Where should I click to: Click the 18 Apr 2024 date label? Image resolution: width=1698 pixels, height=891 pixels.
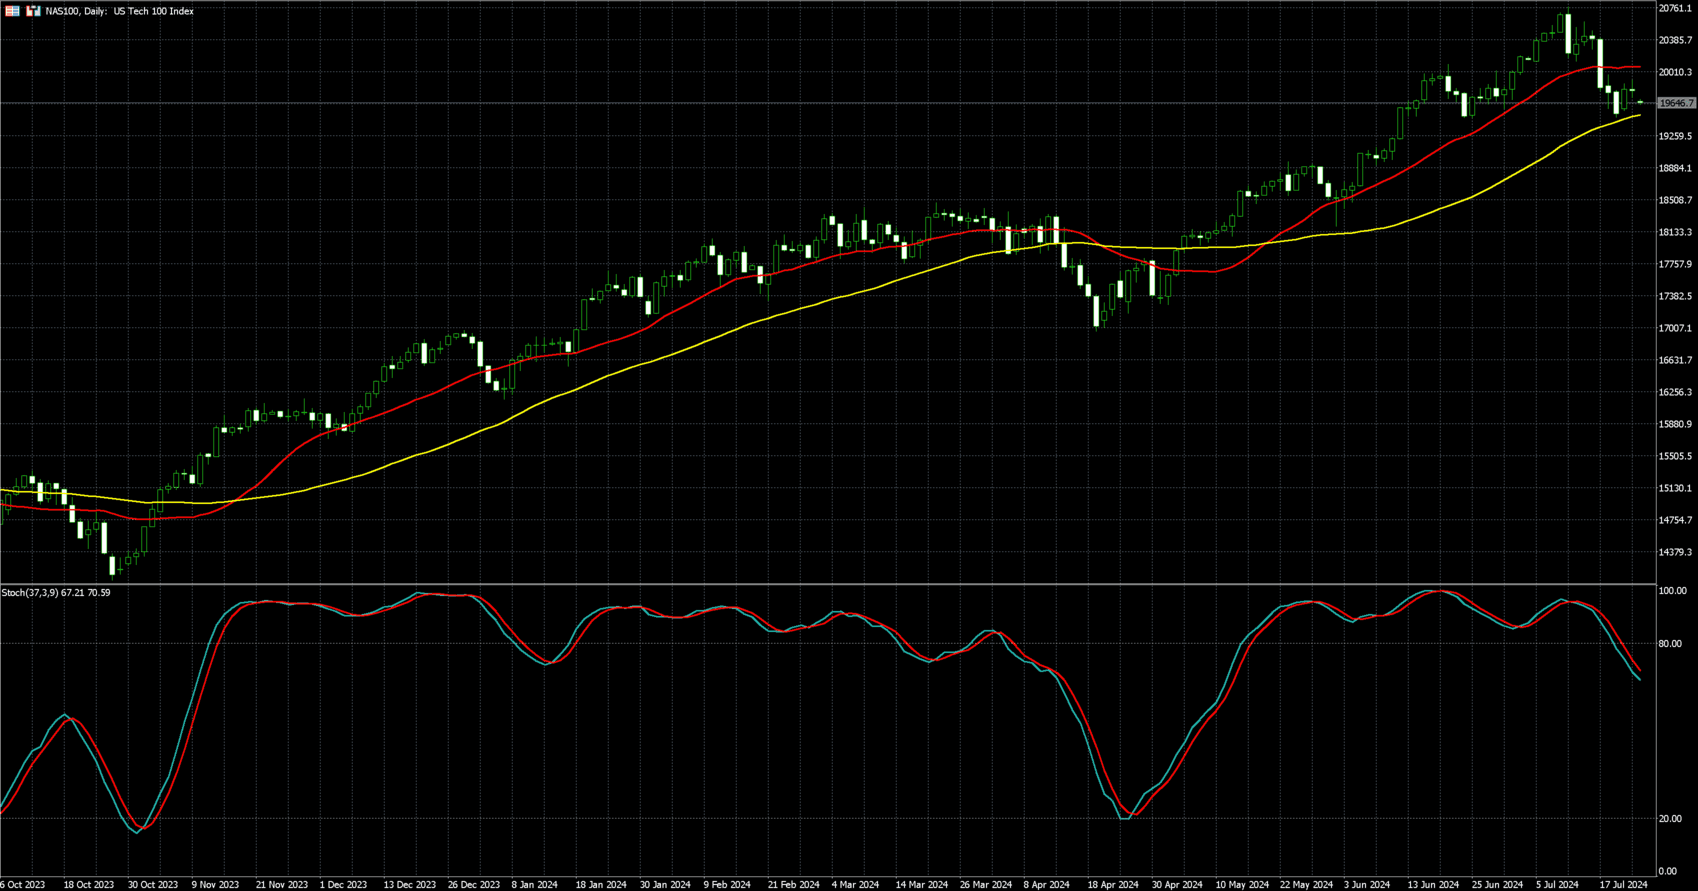pos(1113,884)
